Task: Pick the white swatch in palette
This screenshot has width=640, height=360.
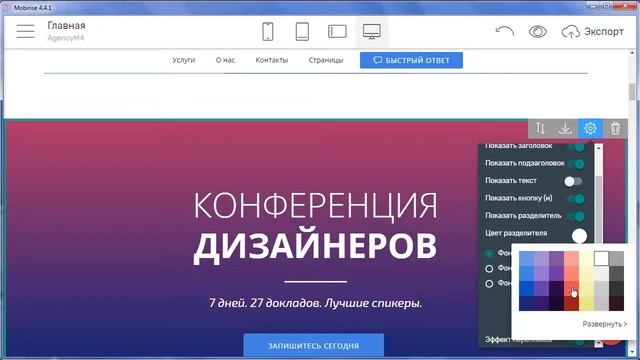Action: [601, 259]
